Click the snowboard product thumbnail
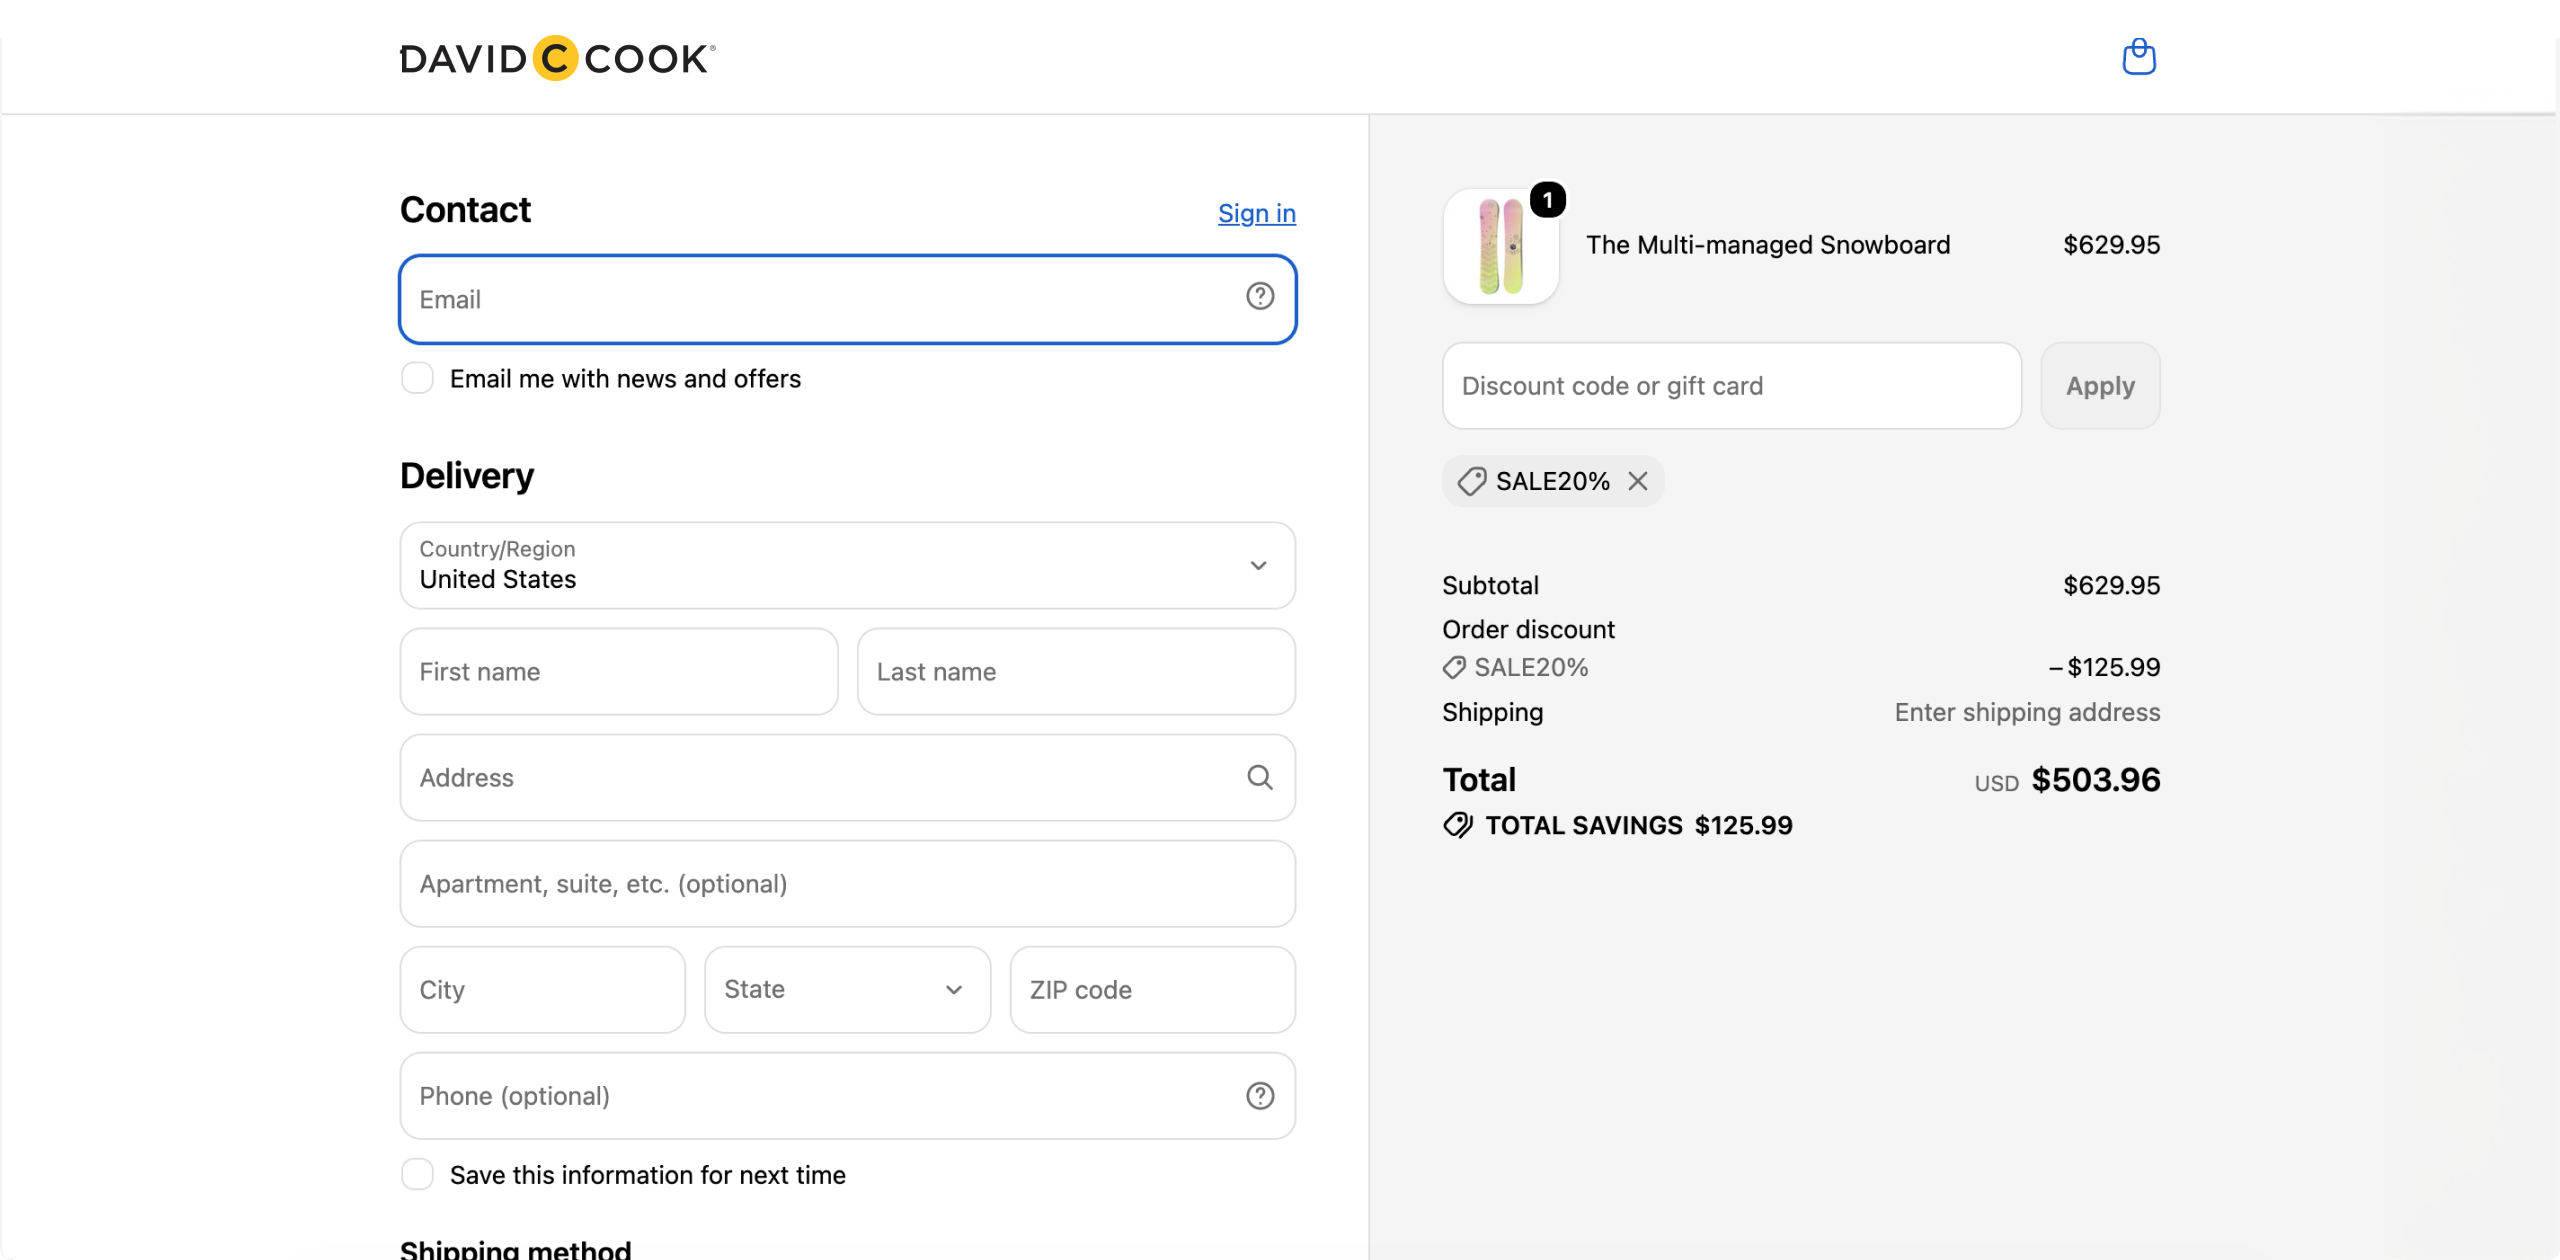Viewport: 2560px width, 1260px height. pyautogui.click(x=1501, y=246)
